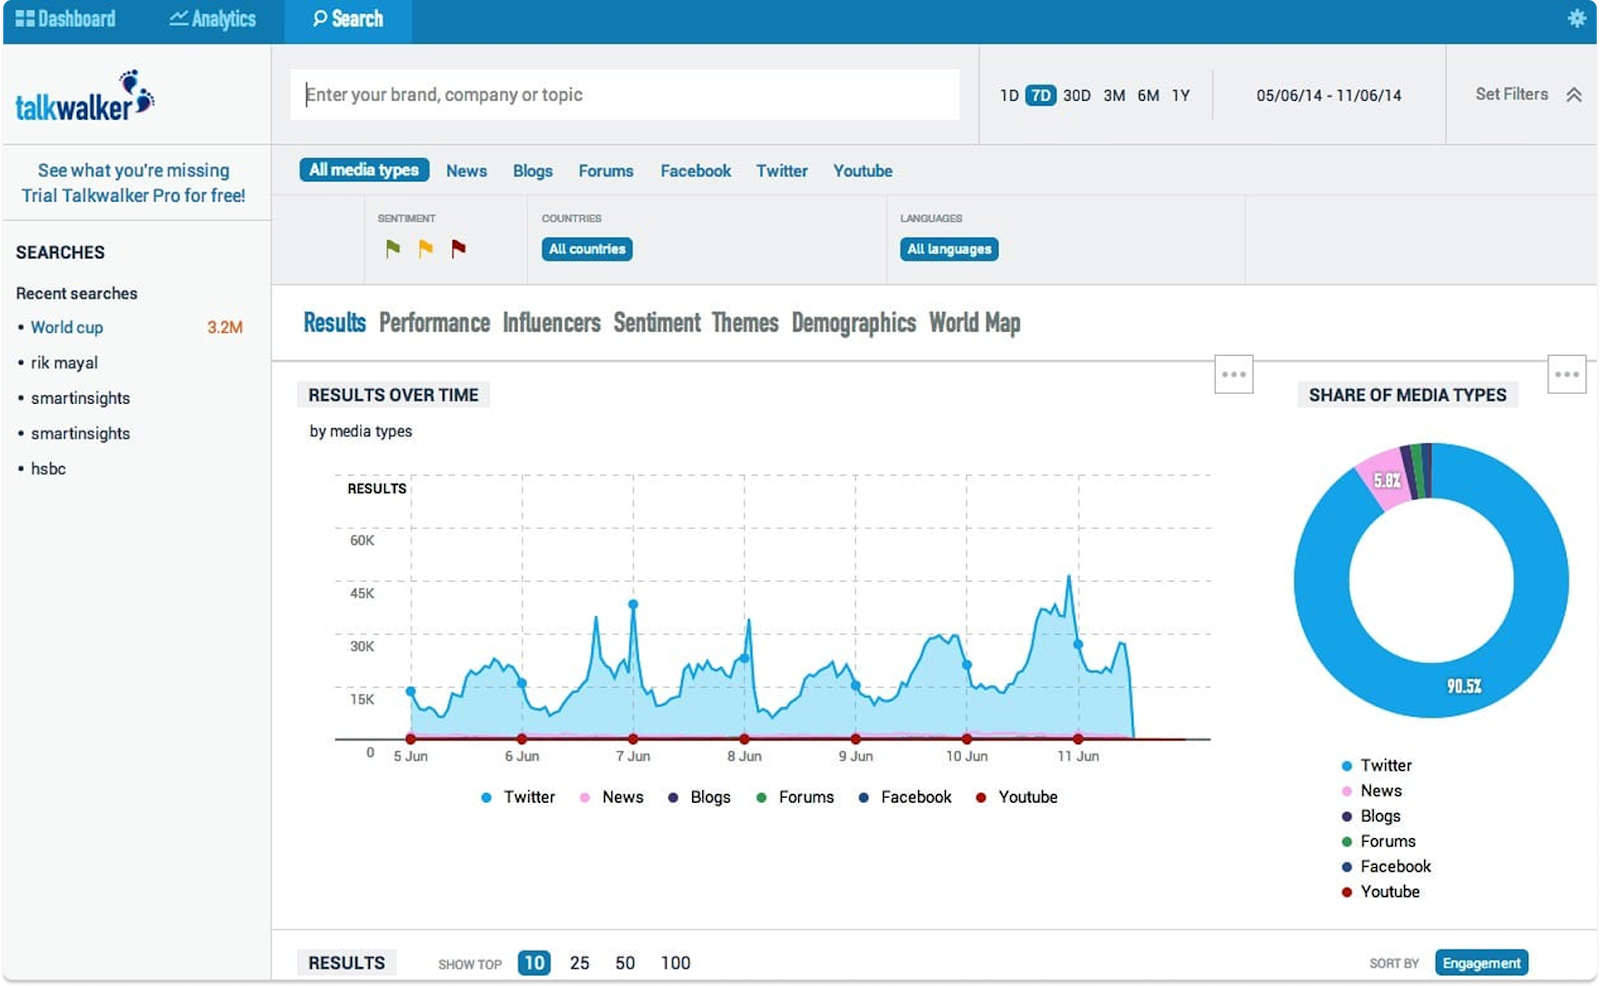Show top 100 results
This screenshot has width=1600, height=986.
[676, 963]
